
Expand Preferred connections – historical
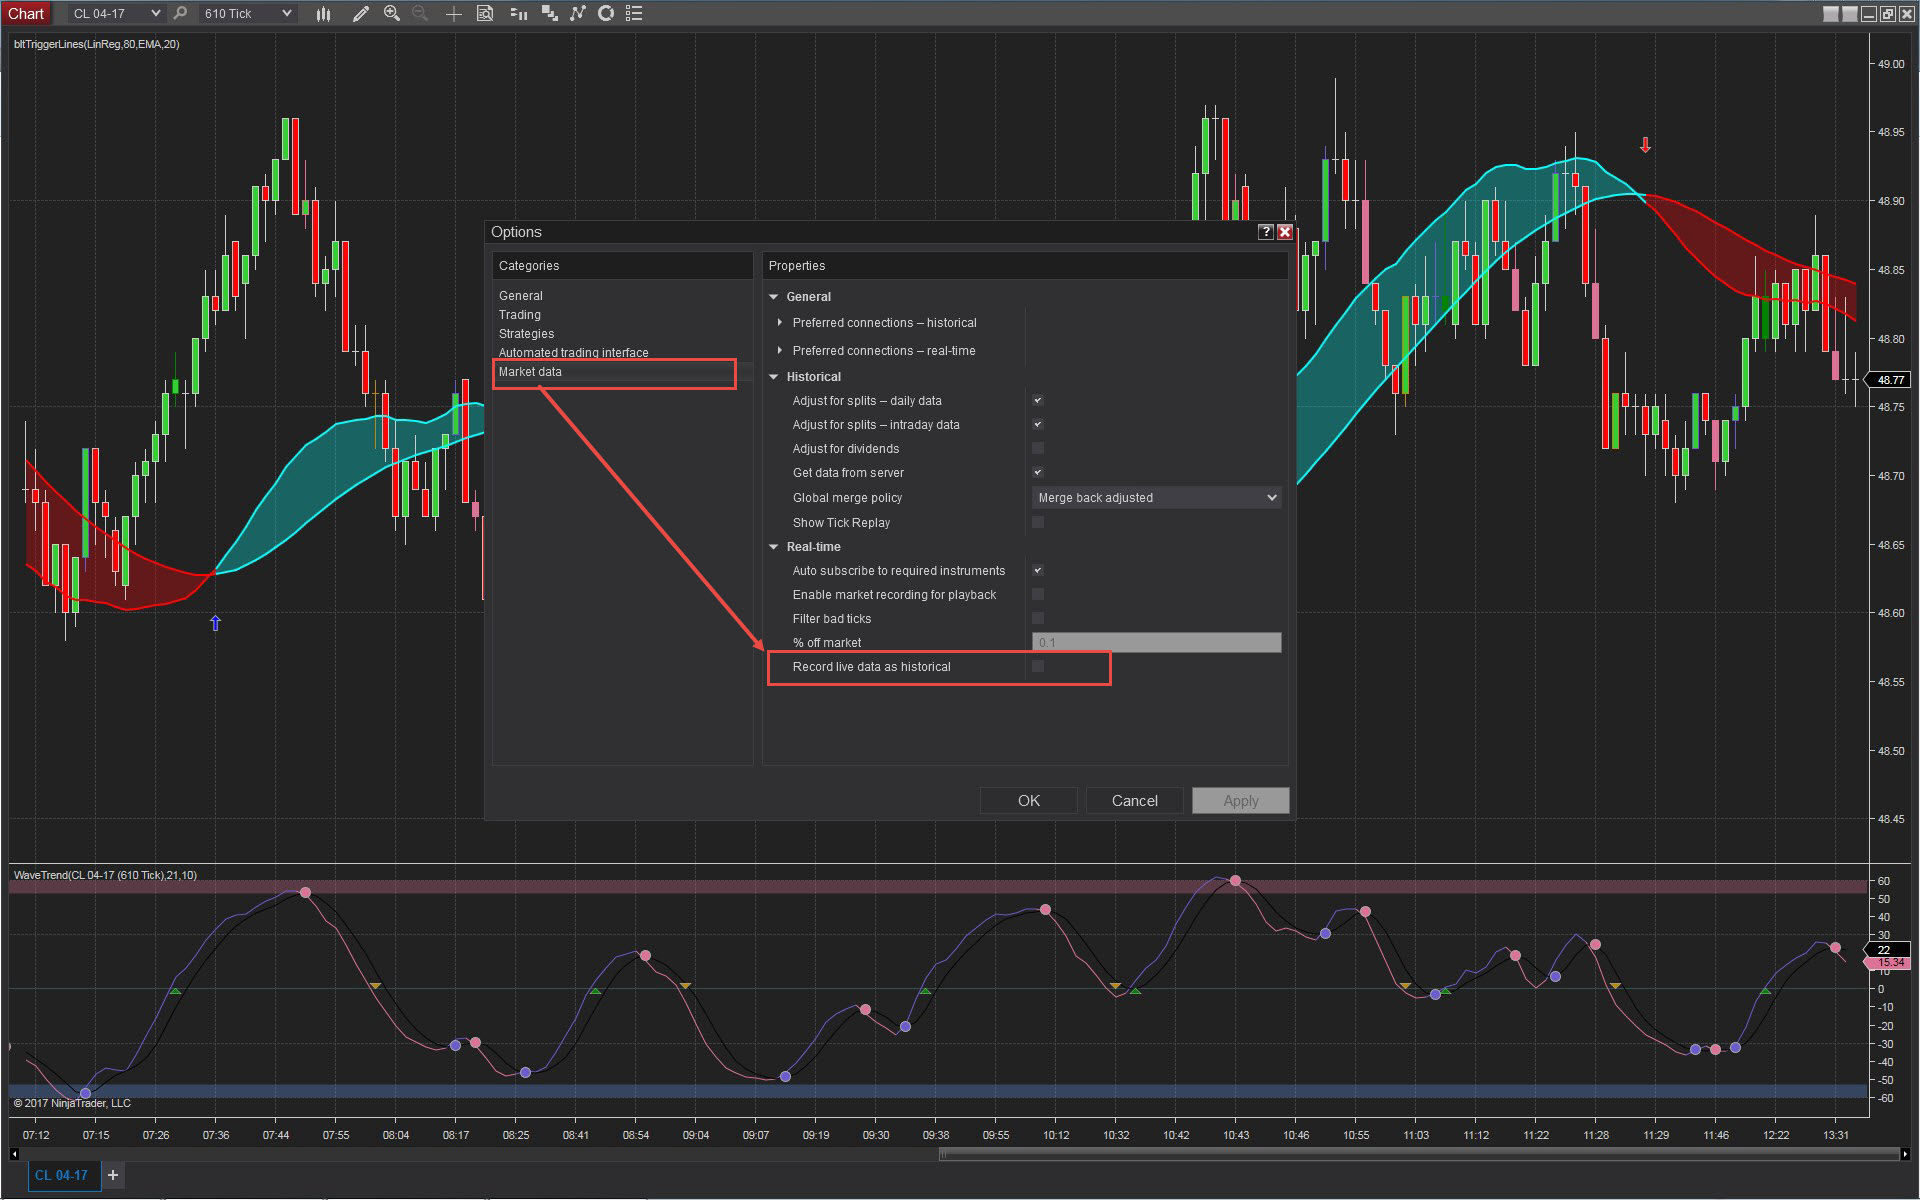(780, 323)
